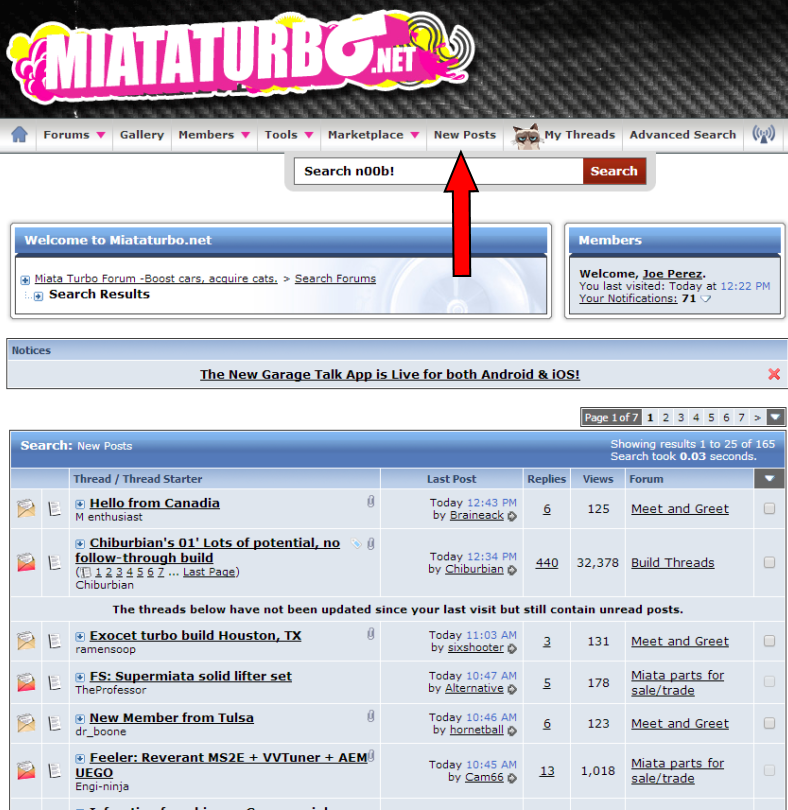The height and width of the screenshot is (810, 788).
Task: Go to last post icon beside sixshooter
Action: 512,648
